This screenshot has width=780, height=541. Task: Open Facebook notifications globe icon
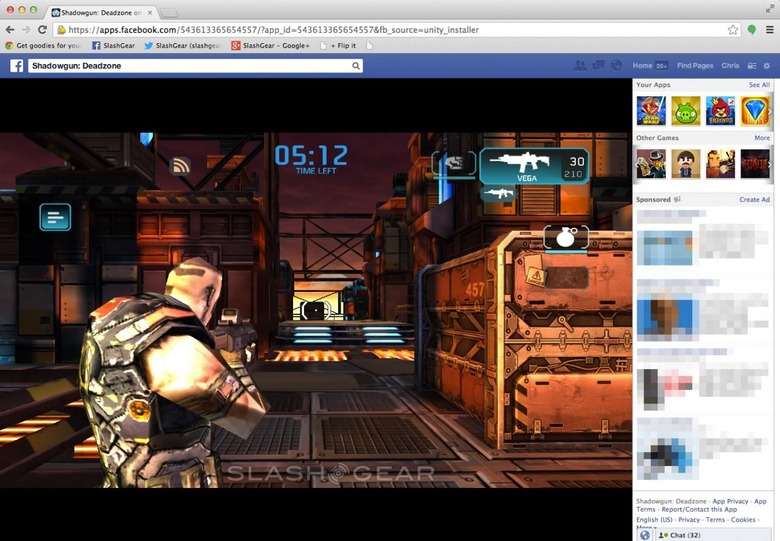point(616,65)
